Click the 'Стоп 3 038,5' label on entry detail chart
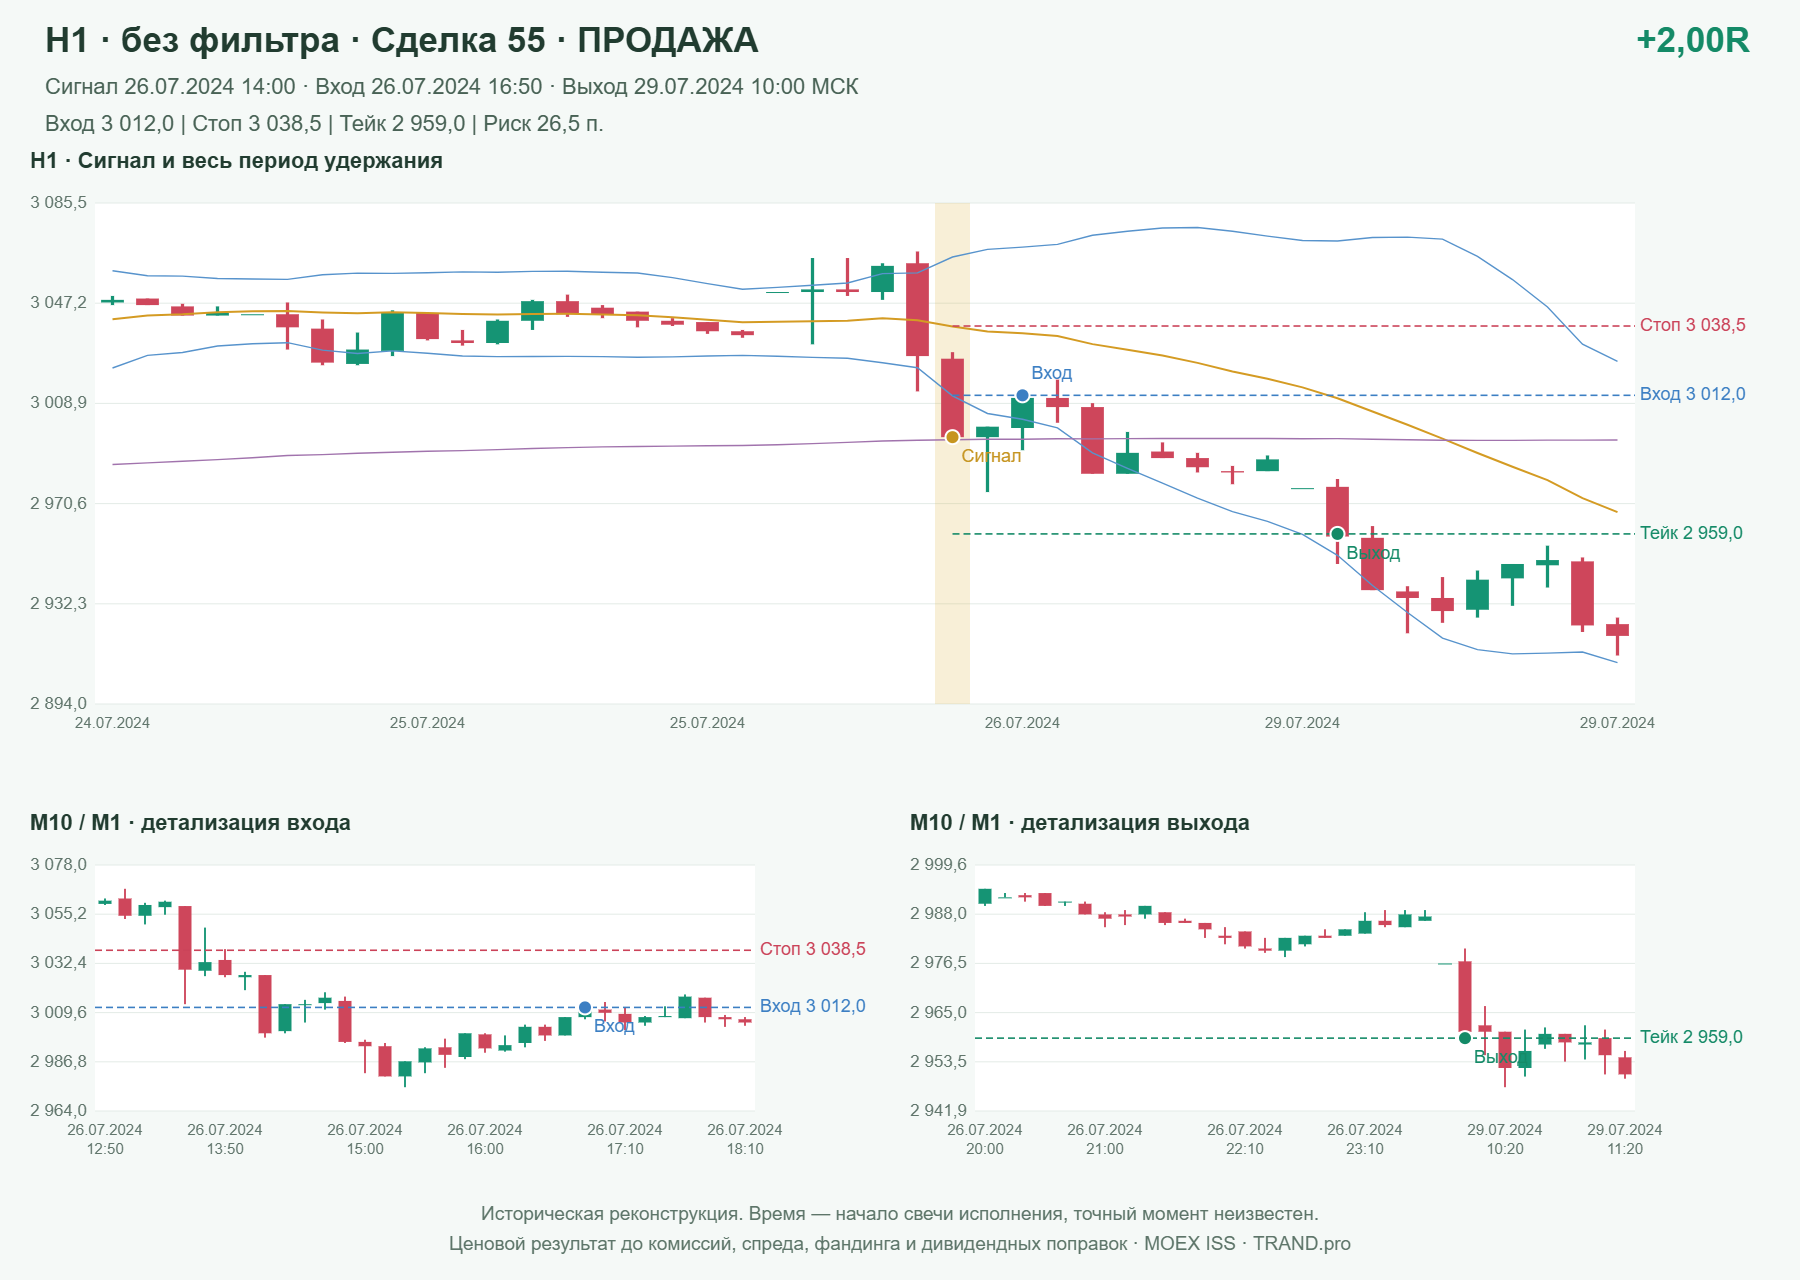The width and height of the screenshot is (1800, 1280). point(812,949)
